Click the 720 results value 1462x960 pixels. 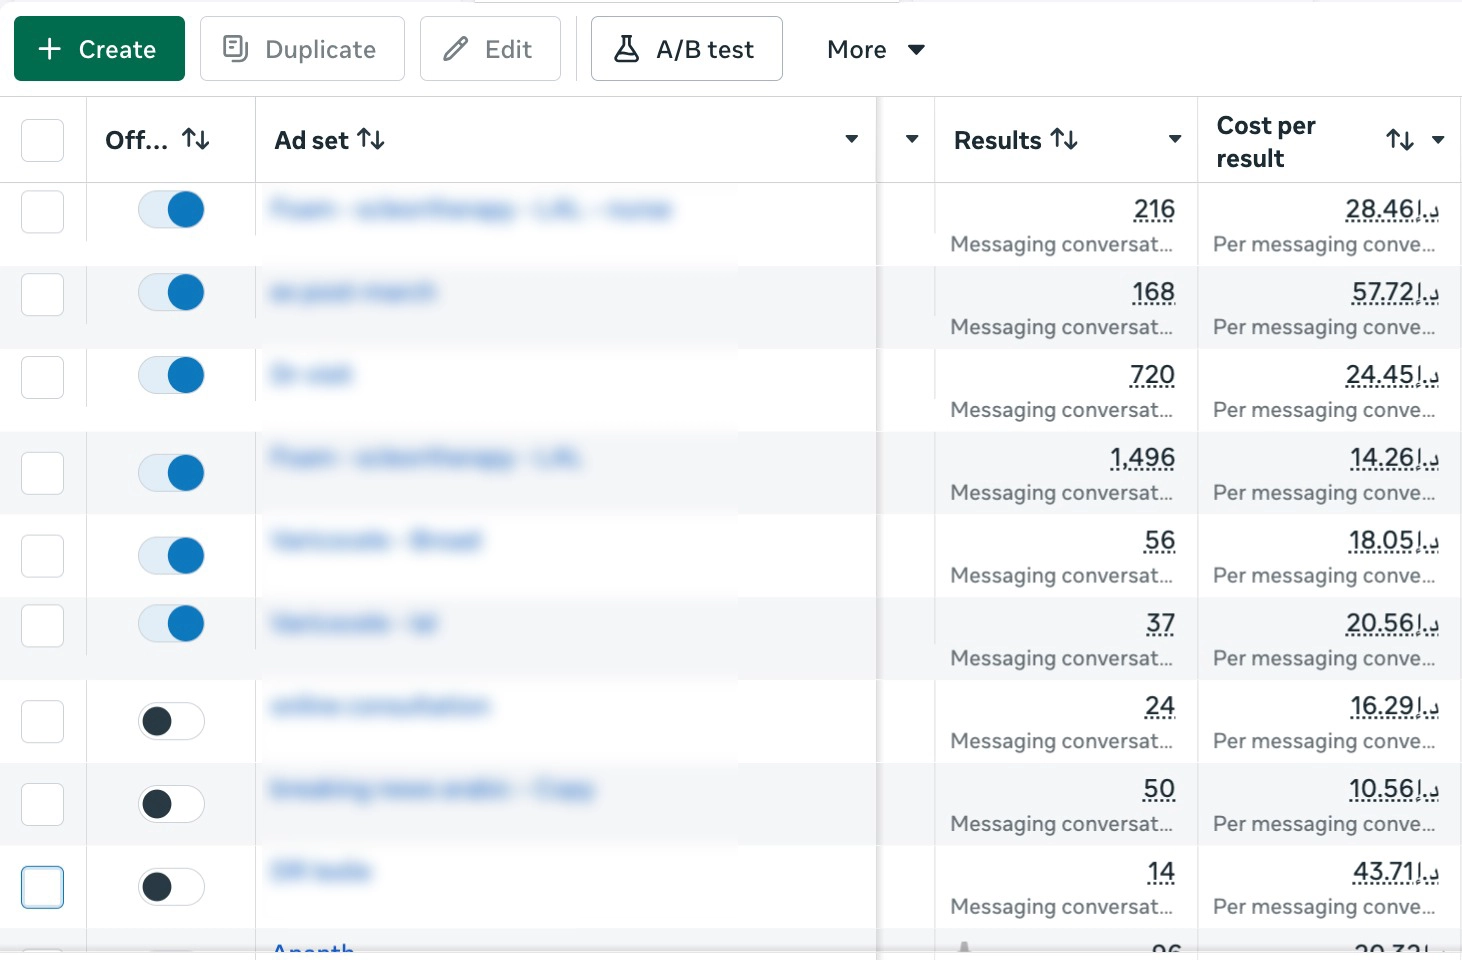(1152, 375)
